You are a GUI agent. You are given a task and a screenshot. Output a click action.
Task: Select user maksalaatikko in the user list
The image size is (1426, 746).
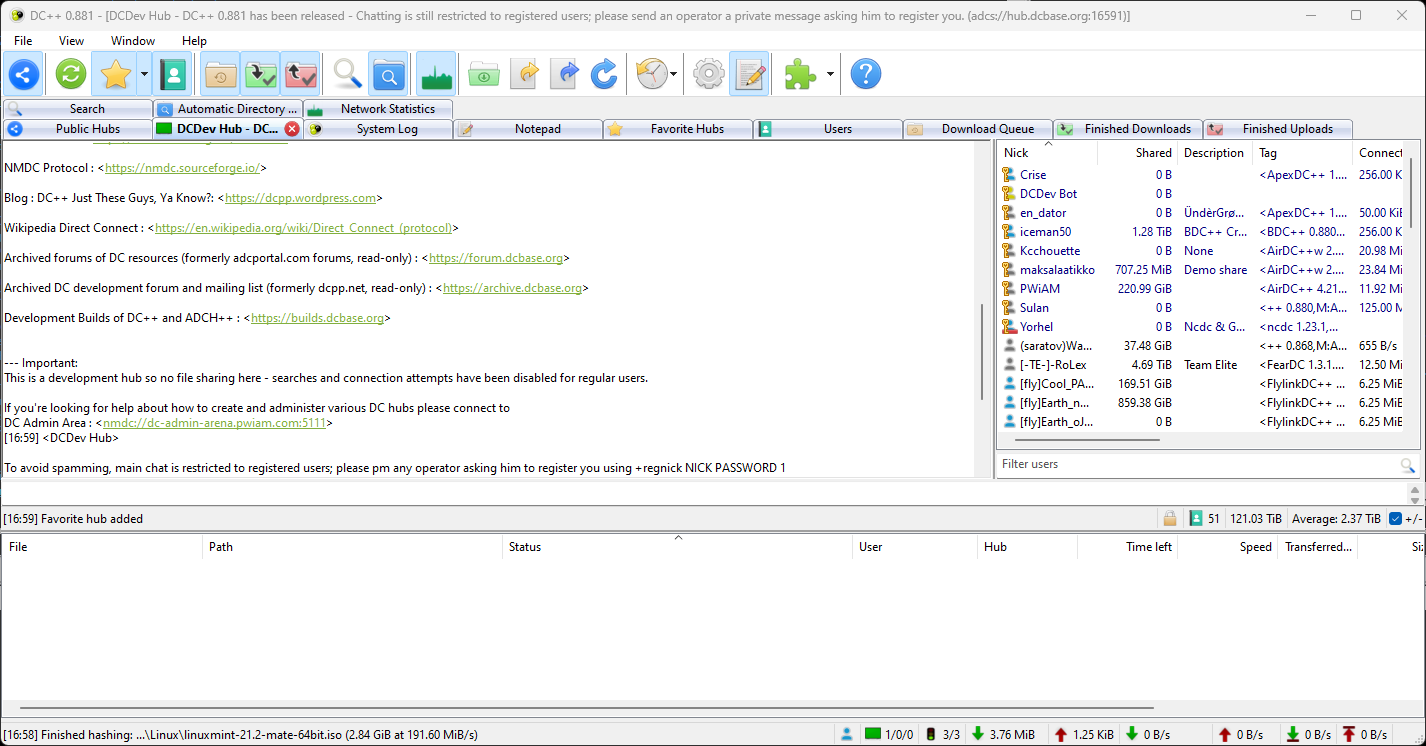click(x=1057, y=269)
